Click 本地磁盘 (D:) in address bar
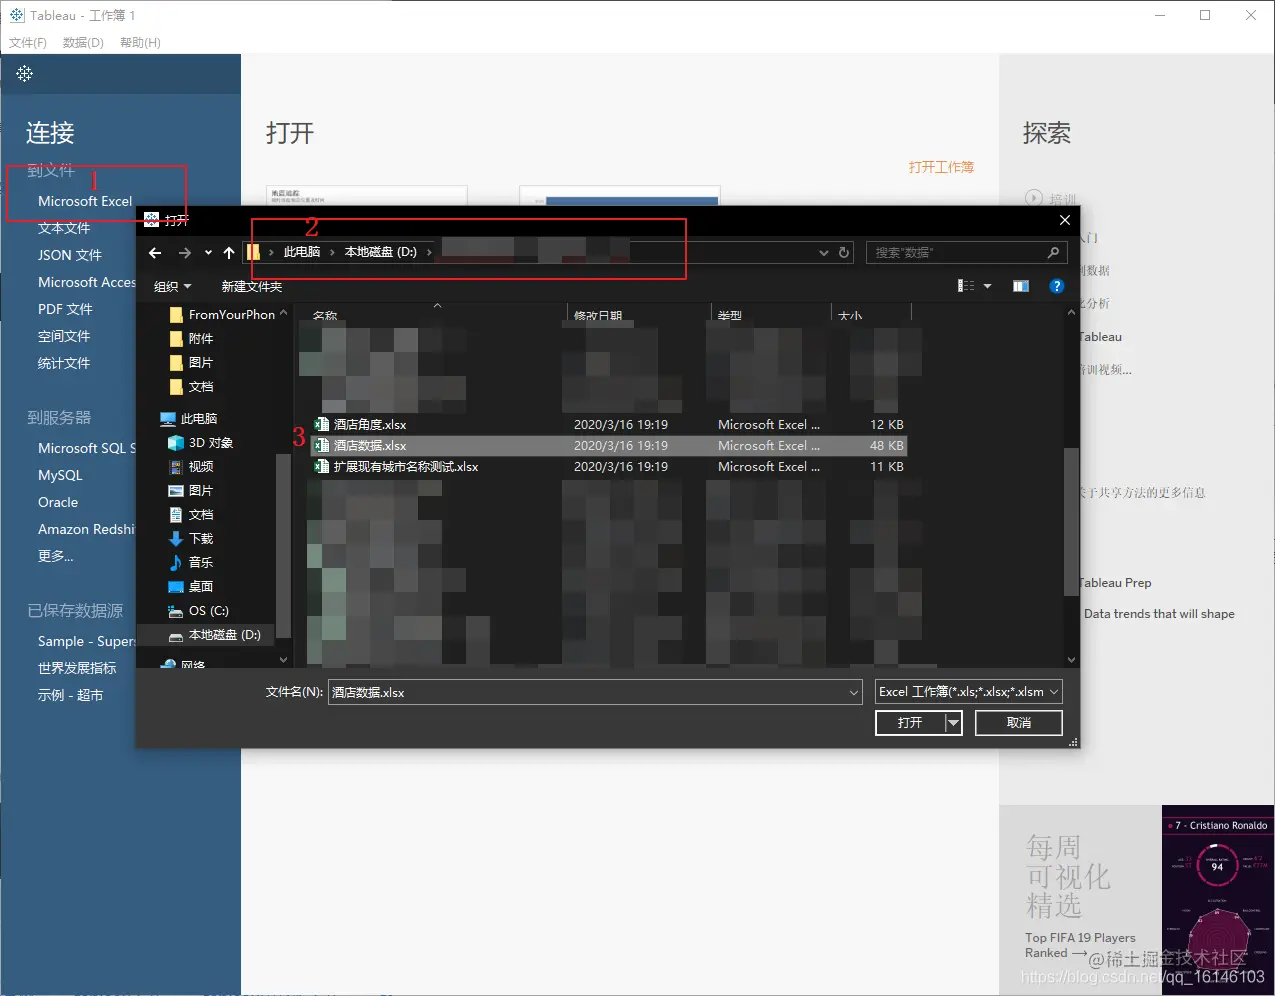This screenshot has height=996, width=1275. pos(381,252)
